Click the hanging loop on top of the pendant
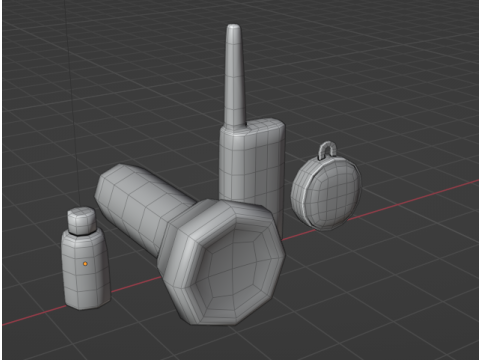This screenshot has height=360, width=480. pyautogui.click(x=327, y=150)
